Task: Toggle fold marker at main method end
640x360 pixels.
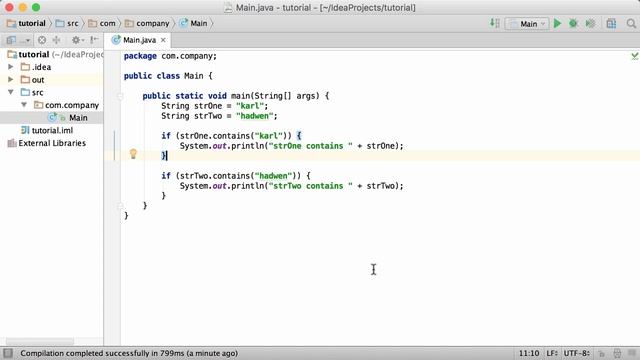Action: [x=120, y=206]
